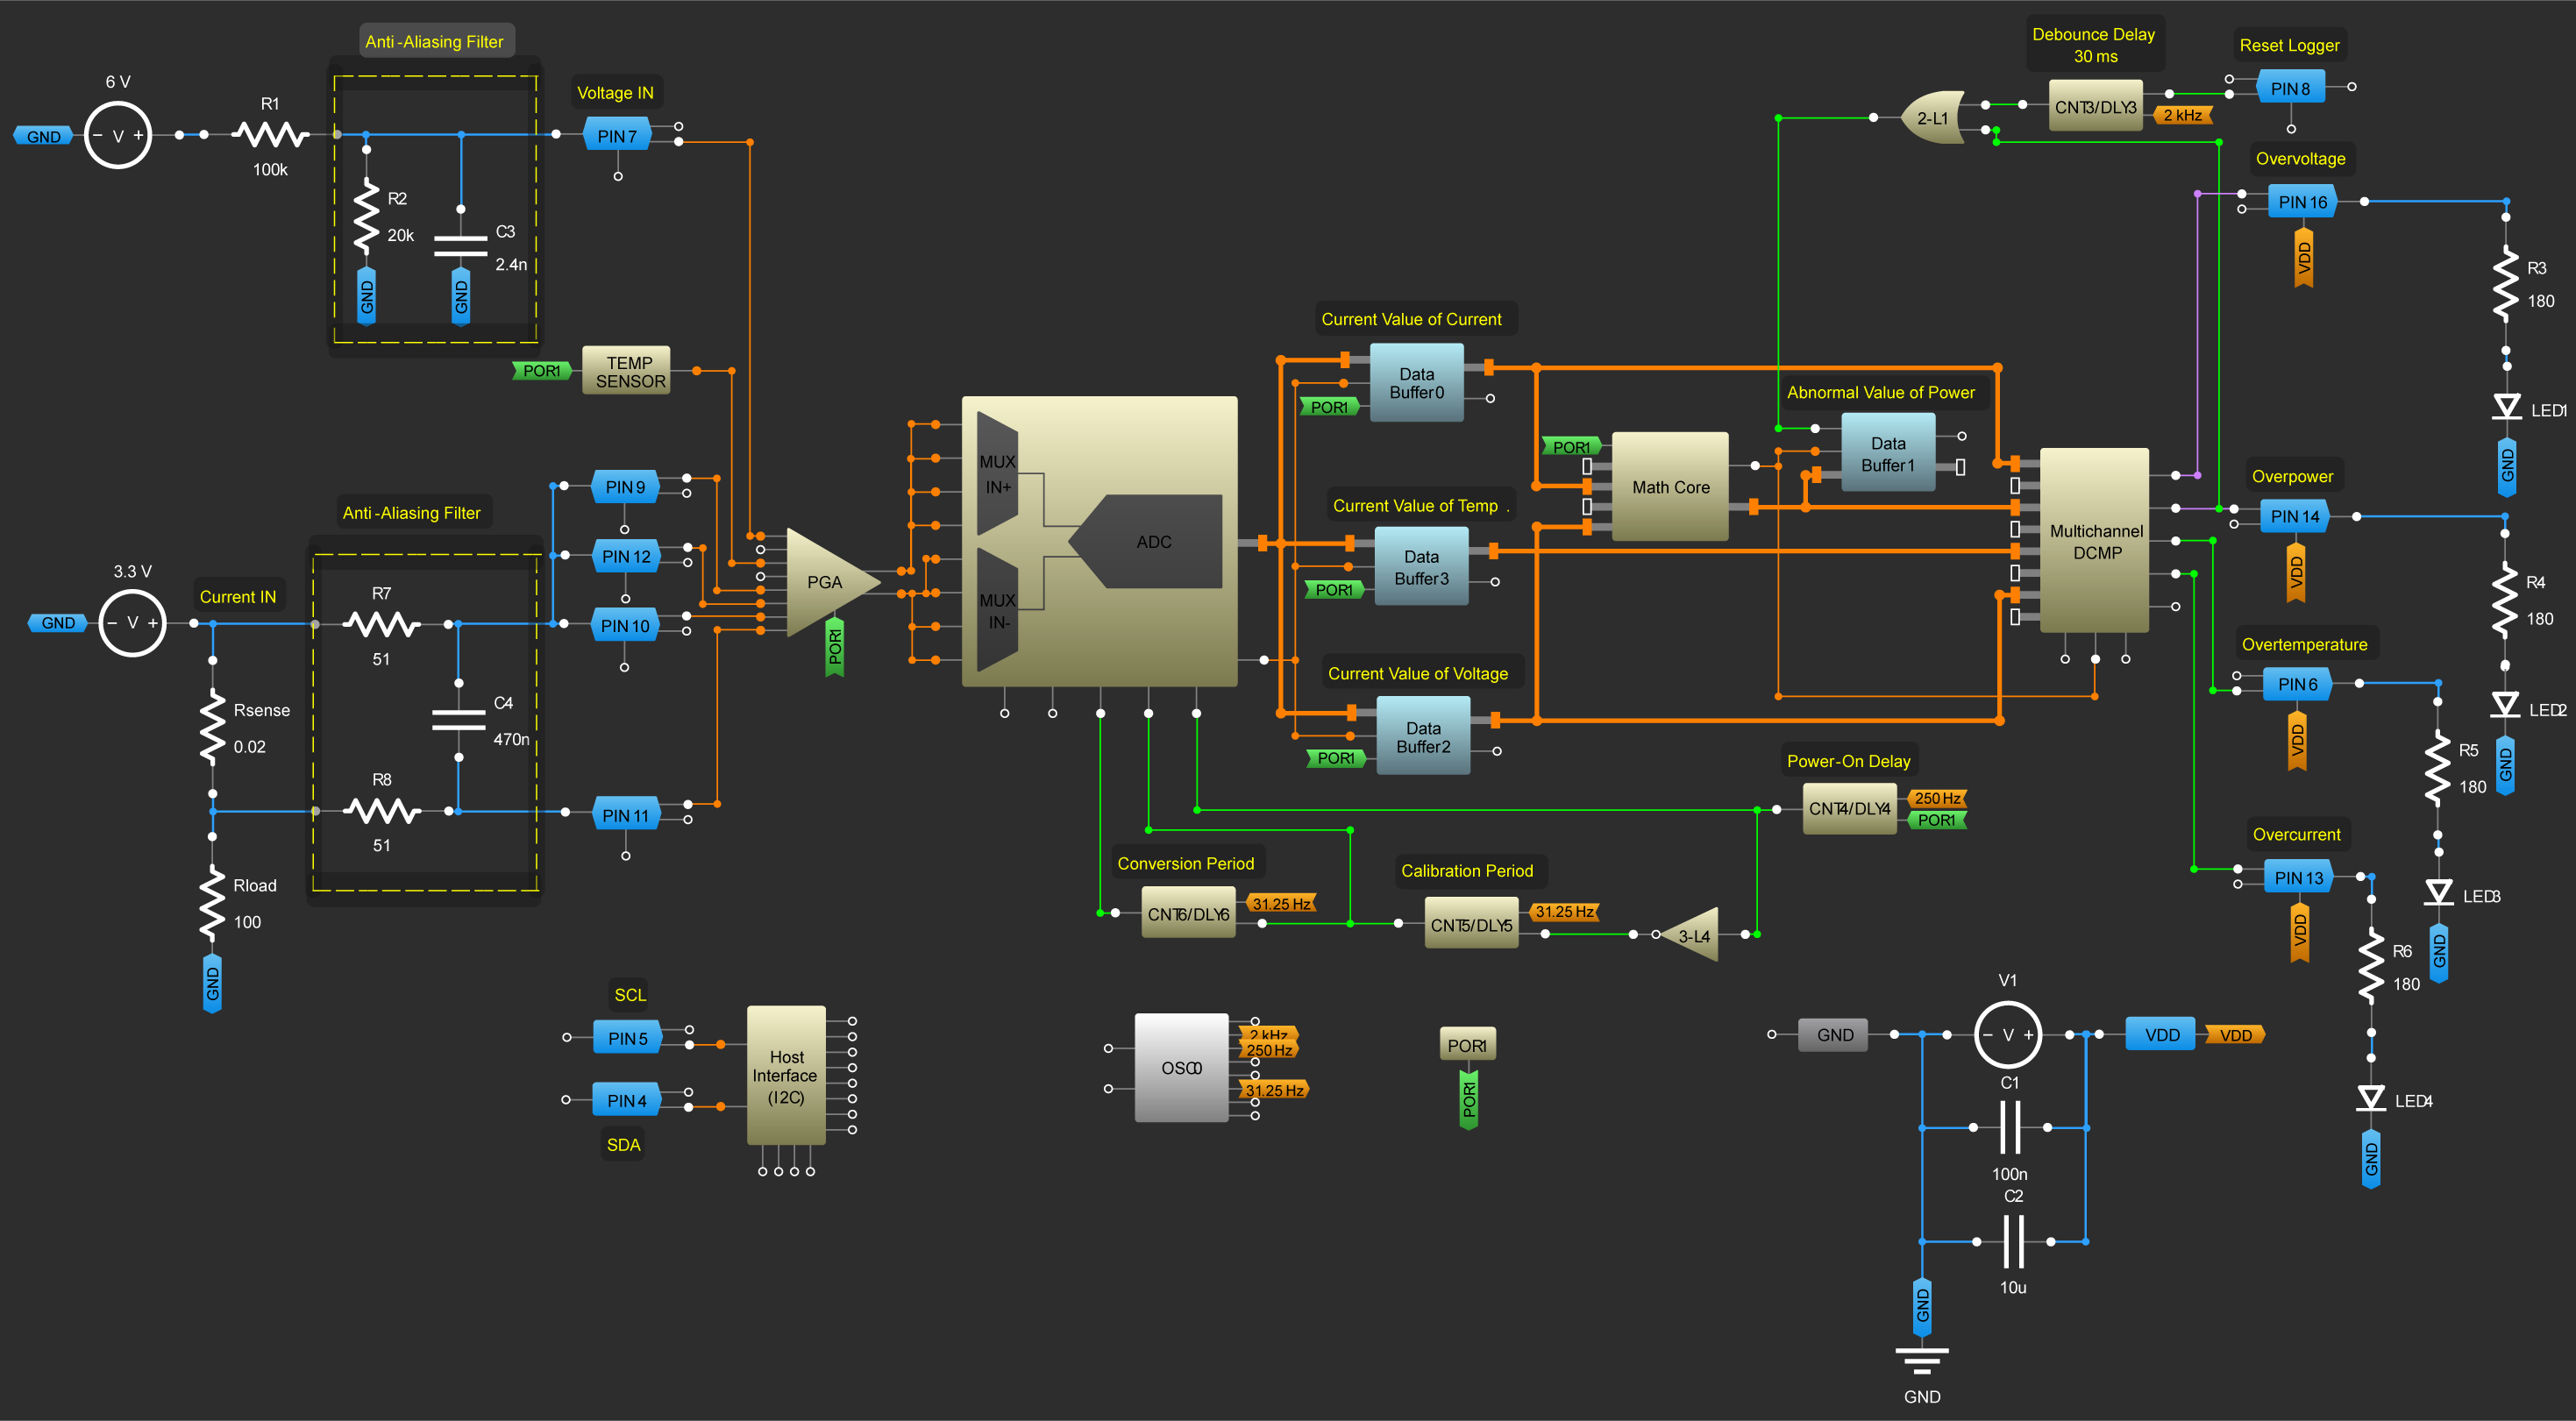Click the Math Core block

[x=1670, y=487]
